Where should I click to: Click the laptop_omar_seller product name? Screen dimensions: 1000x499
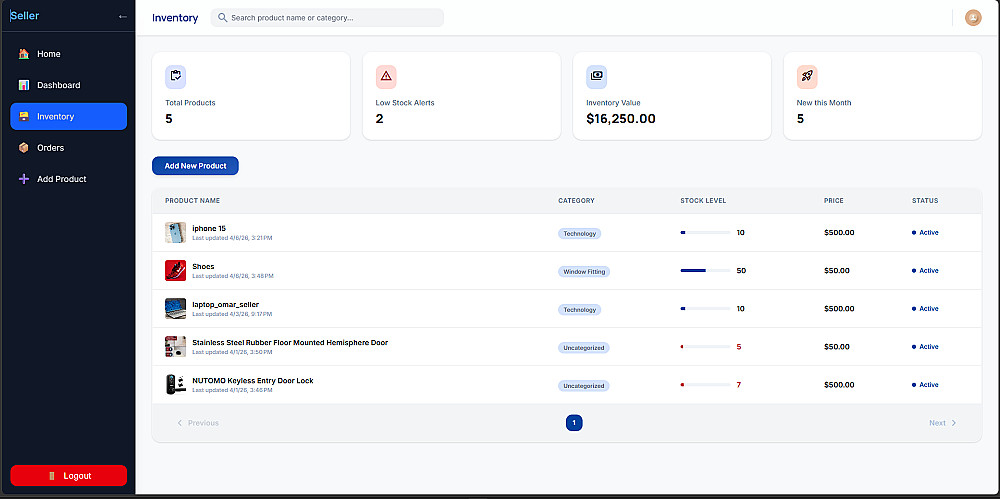point(226,304)
